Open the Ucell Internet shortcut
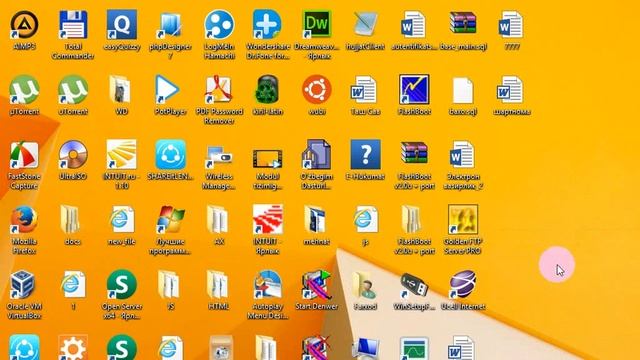The width and height of the screenshot is (640, 360). click(x=463, y=285)
